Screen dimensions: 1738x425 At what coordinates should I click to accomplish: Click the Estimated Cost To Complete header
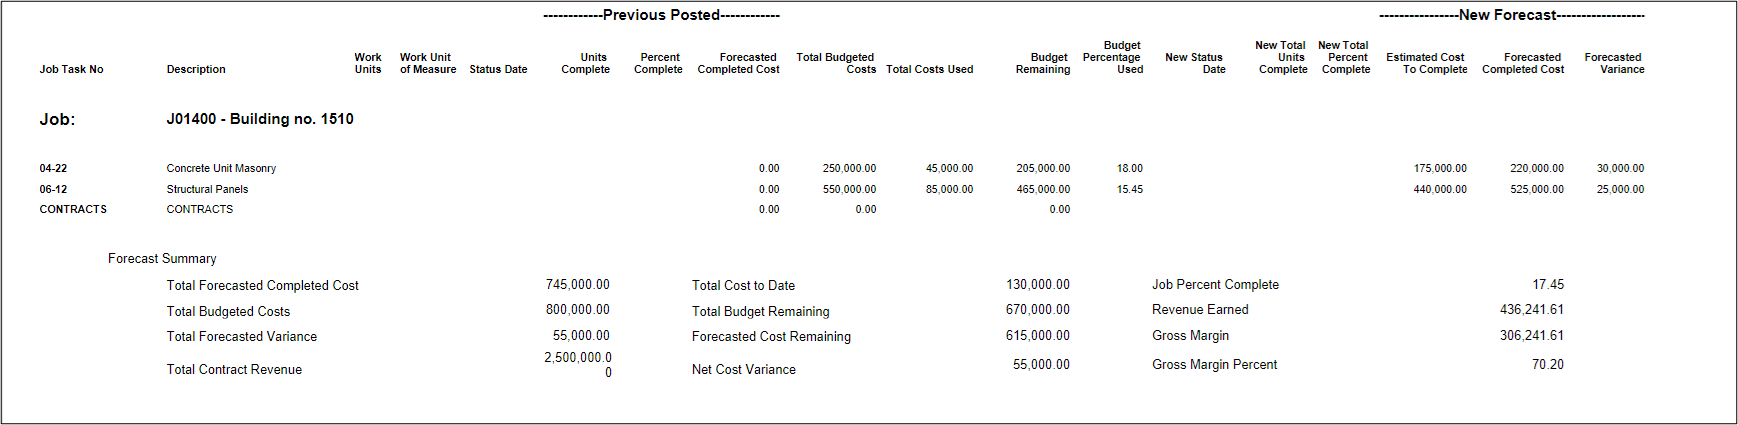pyautogui.click(x=1426, y=63)
